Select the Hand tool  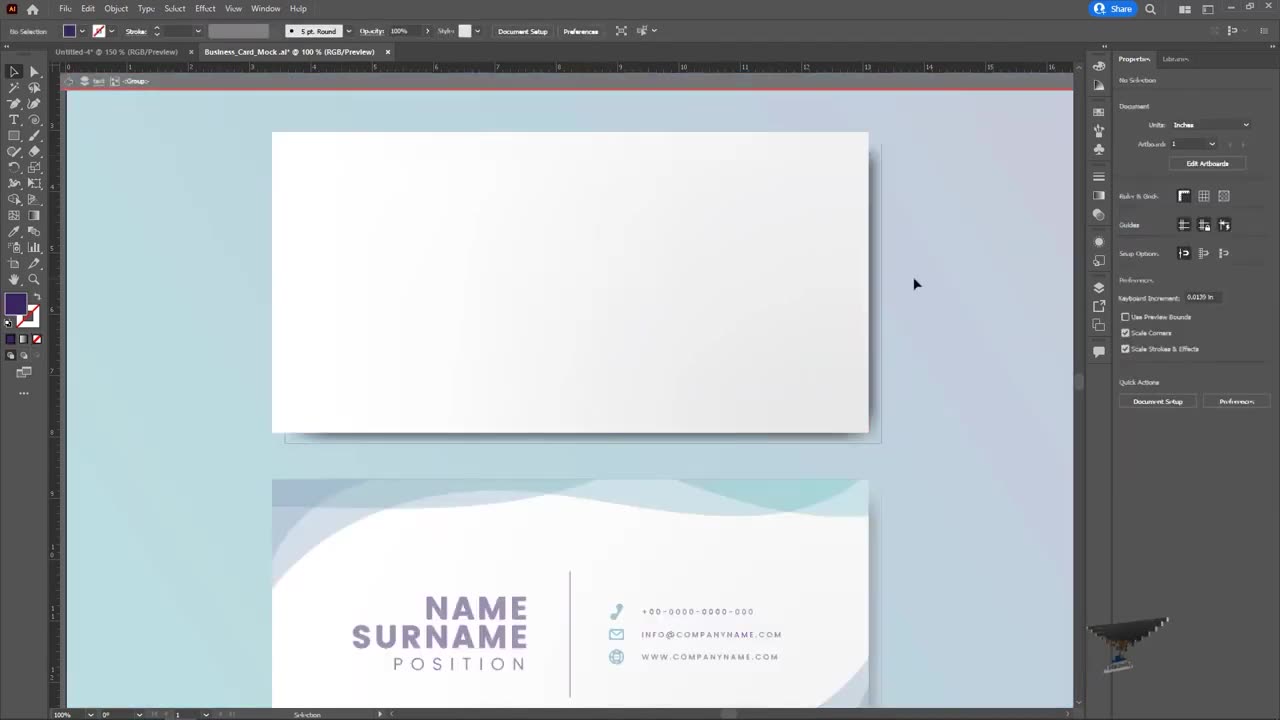tap(14, 280)
